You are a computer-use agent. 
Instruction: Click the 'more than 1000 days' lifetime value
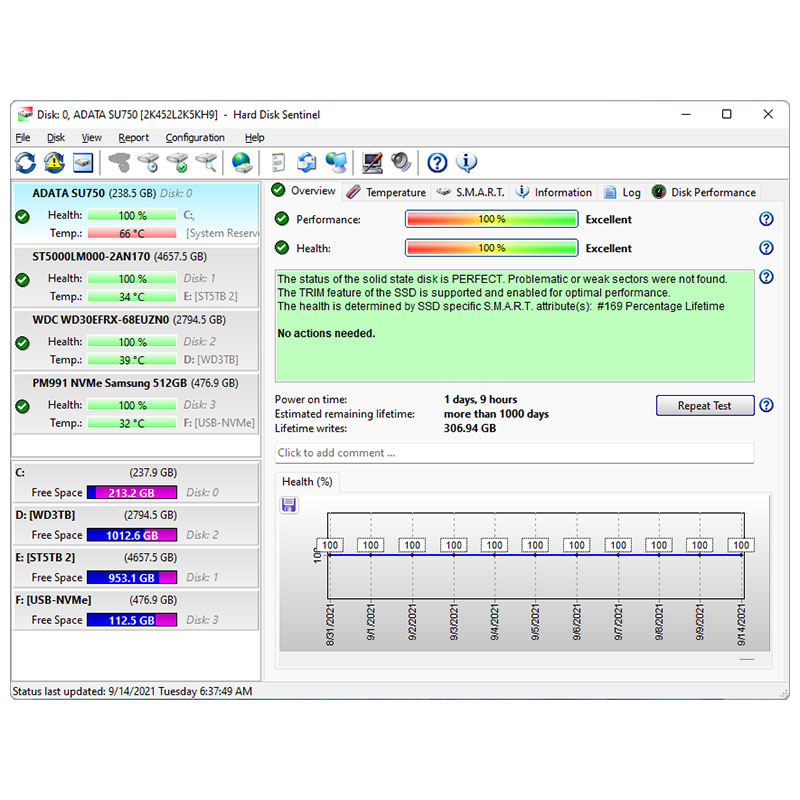tap(496, 414)
